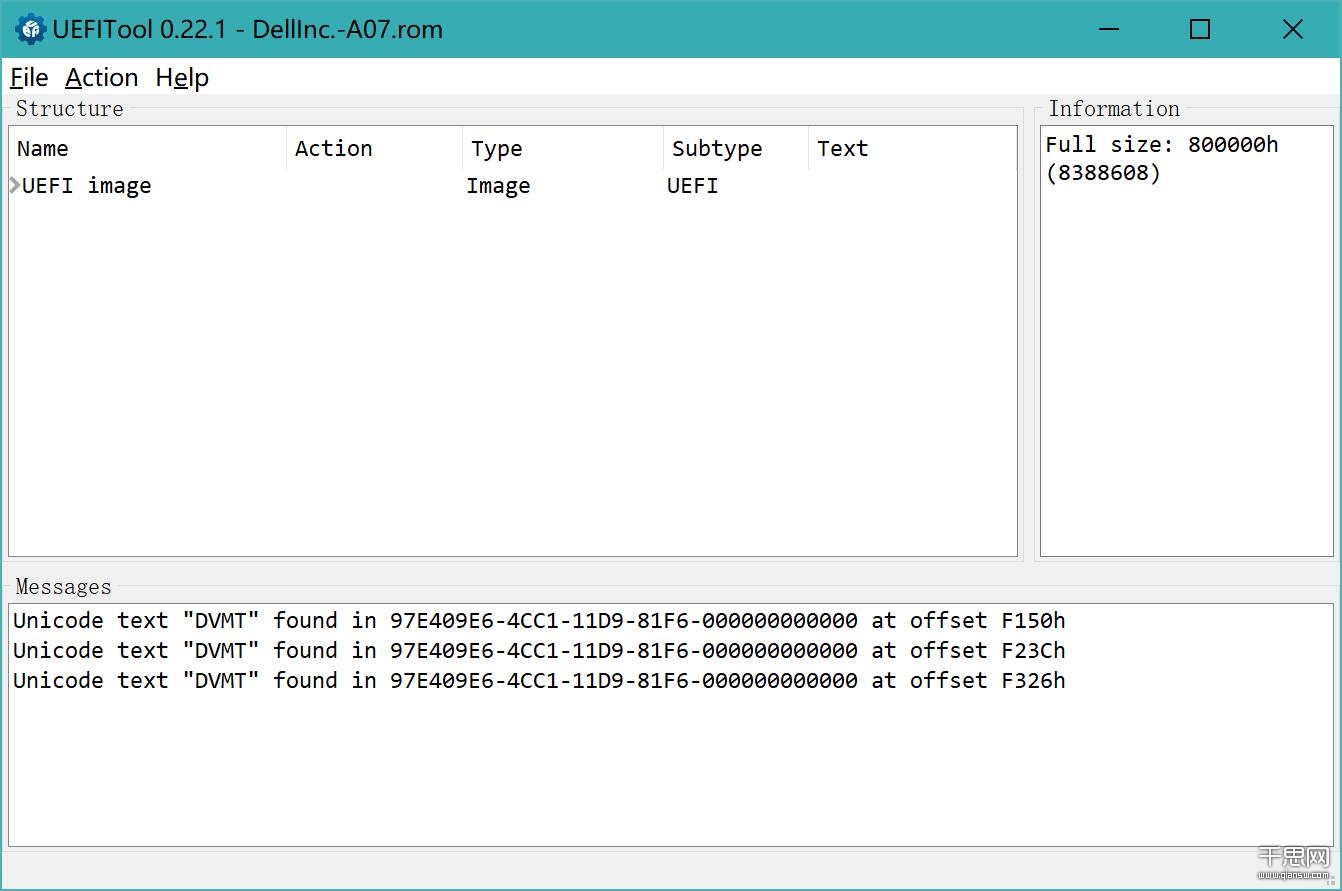This screenshot has width=1342, height=891.
Task: Expand the UEFI image tree node
Action: tap(14, 185)
